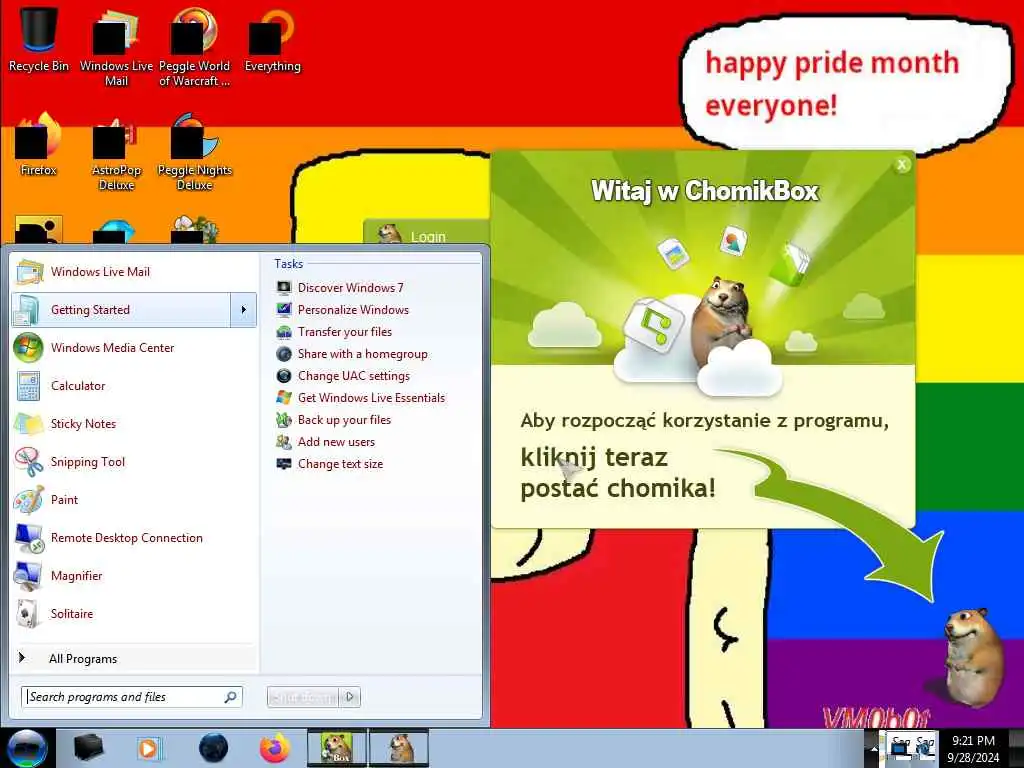Screen dimensions: 1024x768
Task: Open Recycle Bin desktop icon
Action: [x=39, y=38]
